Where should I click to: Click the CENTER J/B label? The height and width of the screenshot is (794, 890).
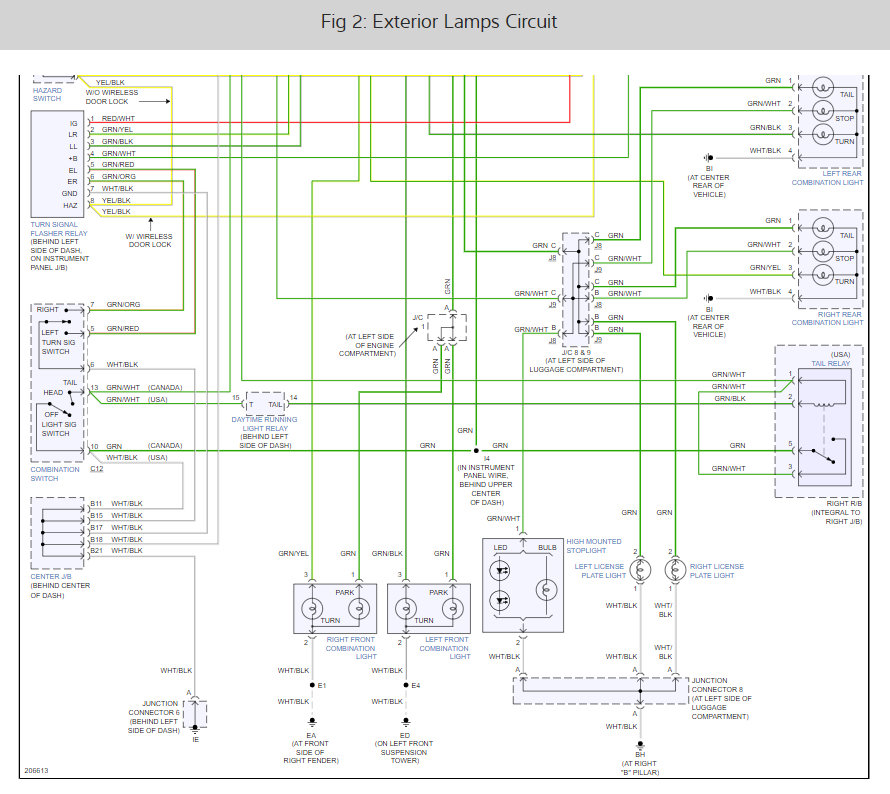coord(51,576)
